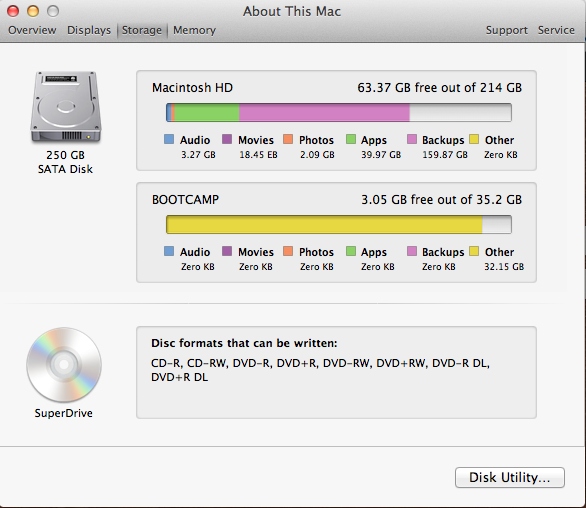Click BOOTCAMP Apps green swatch
Viewport: 586px width, 508px height.
(351, 251)
